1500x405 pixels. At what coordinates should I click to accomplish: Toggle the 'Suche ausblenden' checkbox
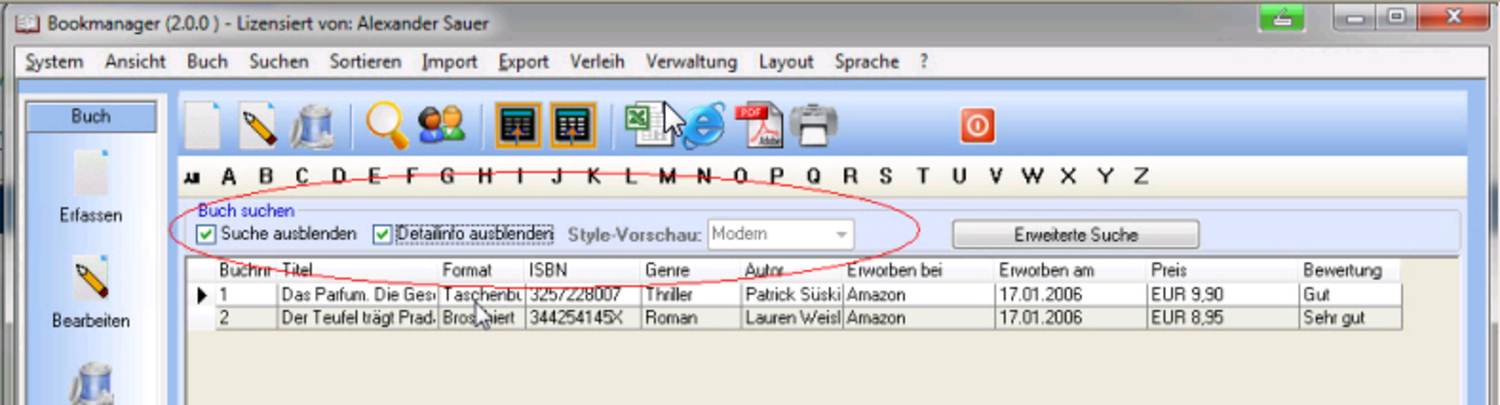[207, 234]
